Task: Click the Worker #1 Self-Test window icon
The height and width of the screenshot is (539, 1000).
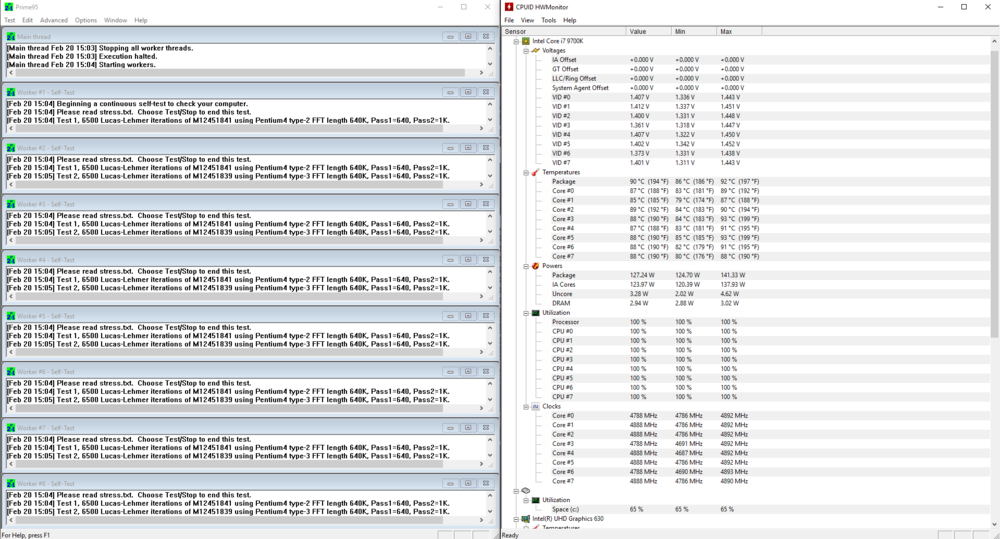Action: point(11,92)
